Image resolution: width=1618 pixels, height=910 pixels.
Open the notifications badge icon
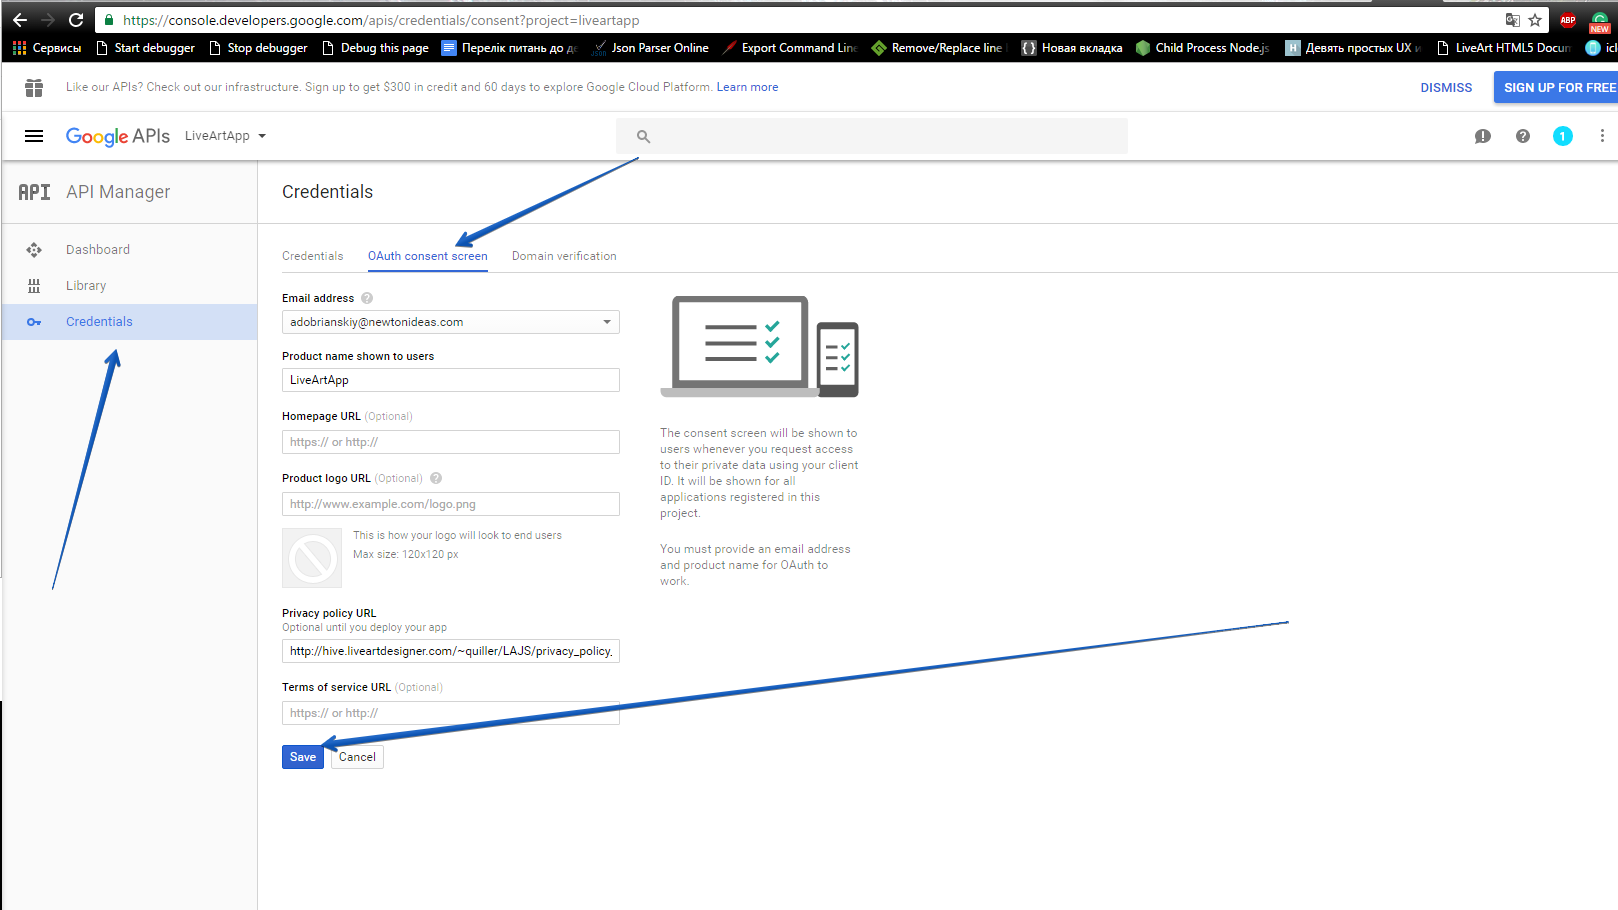click(1563, 136)
